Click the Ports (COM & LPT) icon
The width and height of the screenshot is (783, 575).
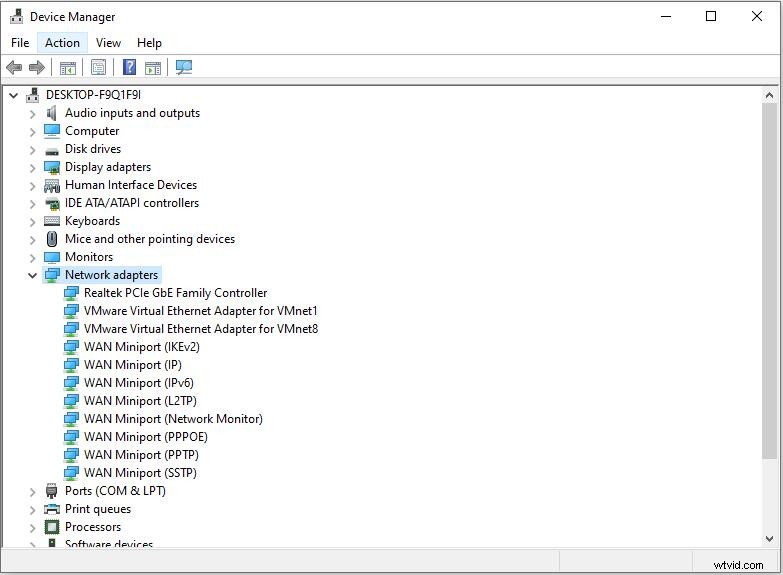click(x=51, y=491)
